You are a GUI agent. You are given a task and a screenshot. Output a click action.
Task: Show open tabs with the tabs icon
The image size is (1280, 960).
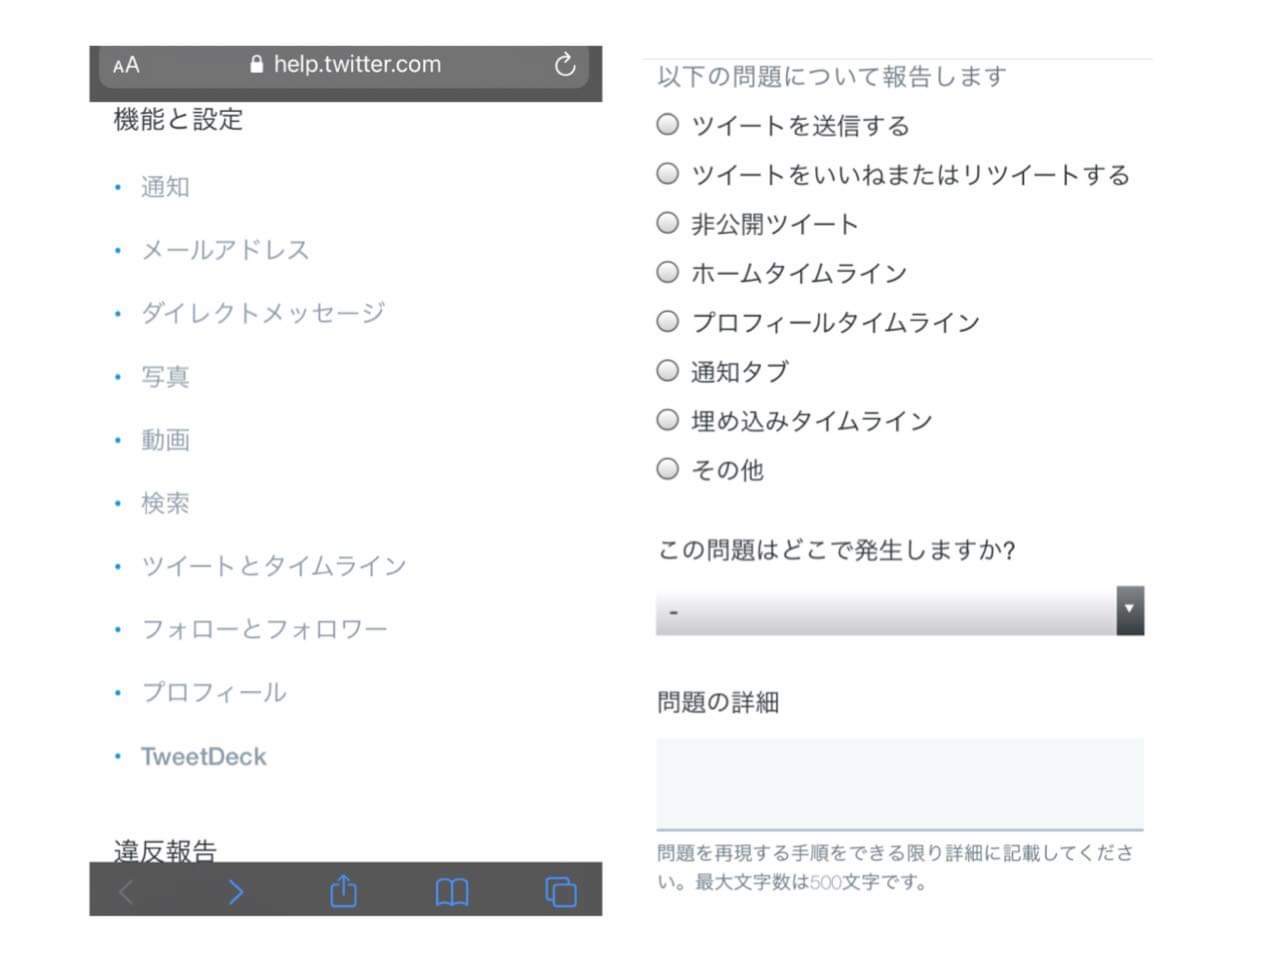tap(561, 892)
